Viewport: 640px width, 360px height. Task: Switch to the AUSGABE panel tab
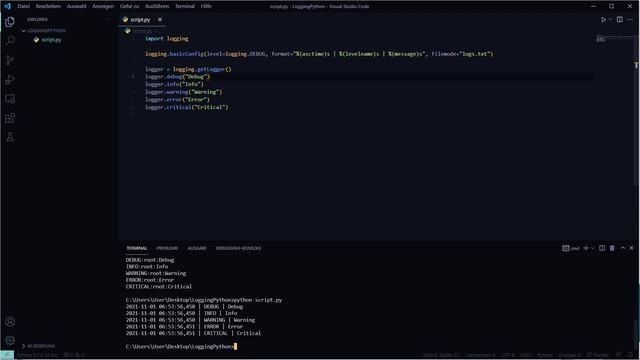[x=197, y=248]
